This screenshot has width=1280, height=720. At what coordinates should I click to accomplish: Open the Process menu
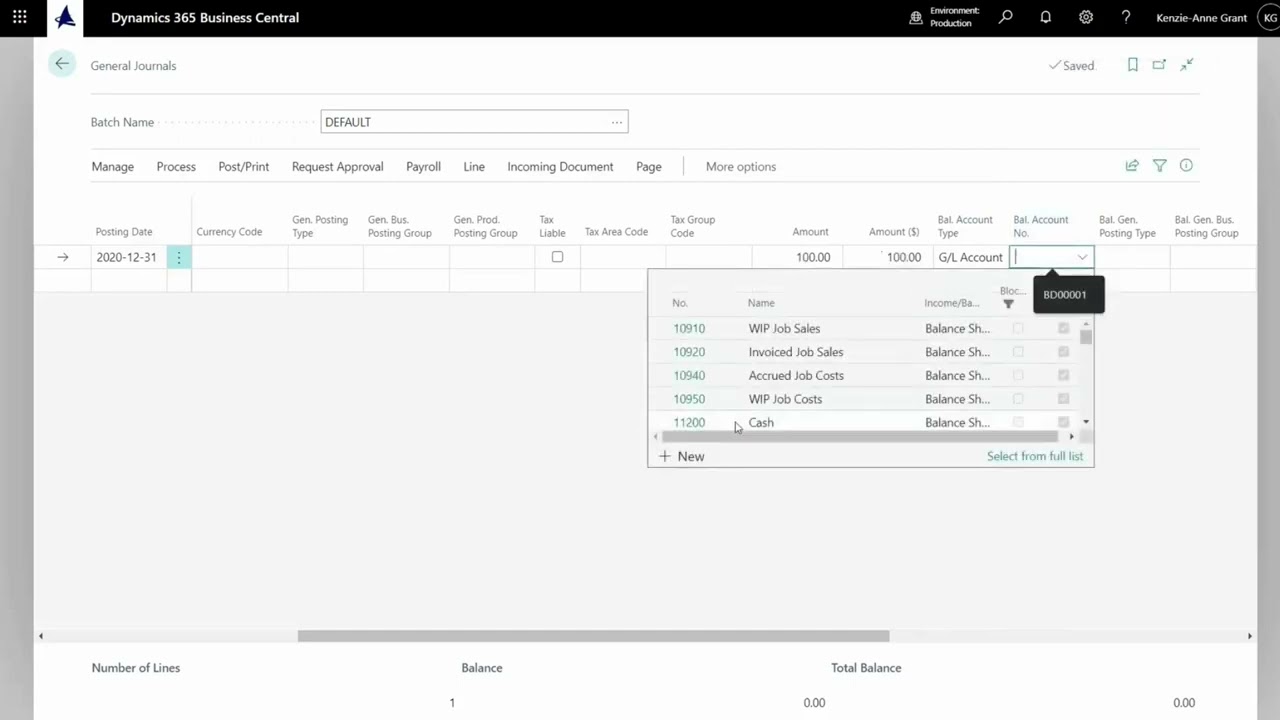176,167
